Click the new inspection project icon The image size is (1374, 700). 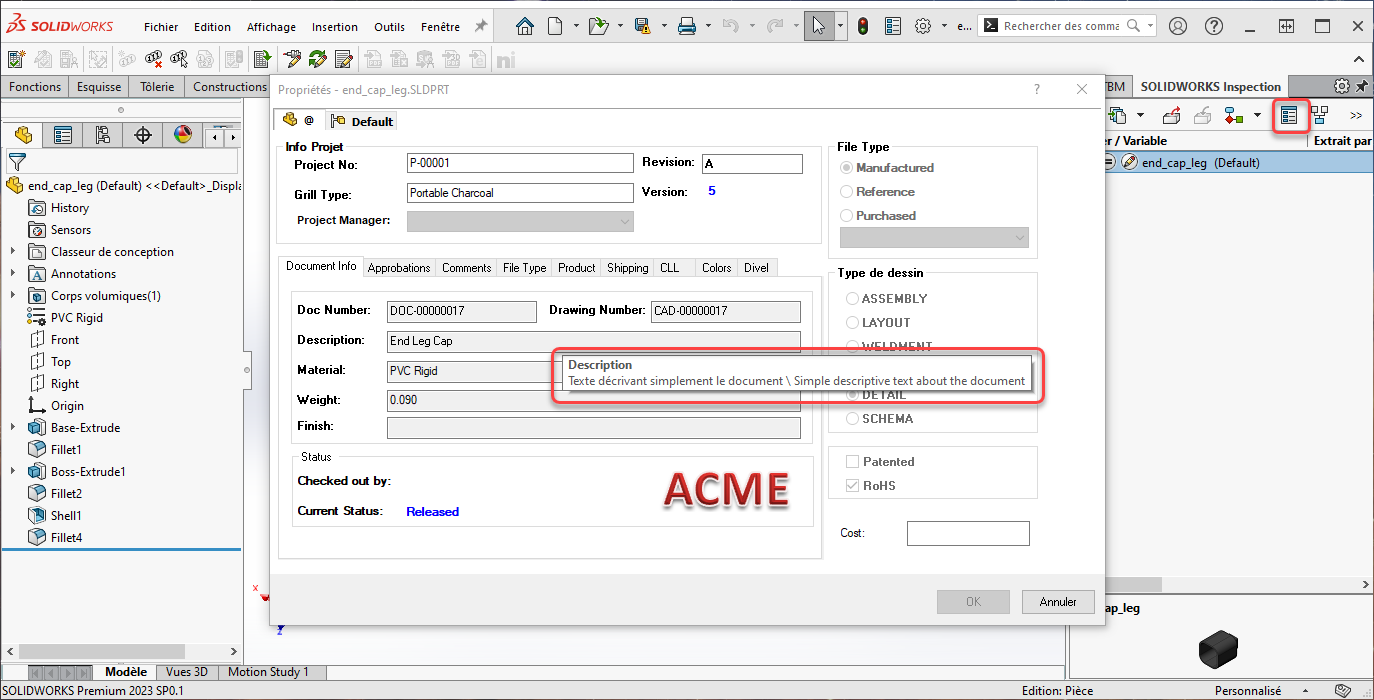pos(17,60)
